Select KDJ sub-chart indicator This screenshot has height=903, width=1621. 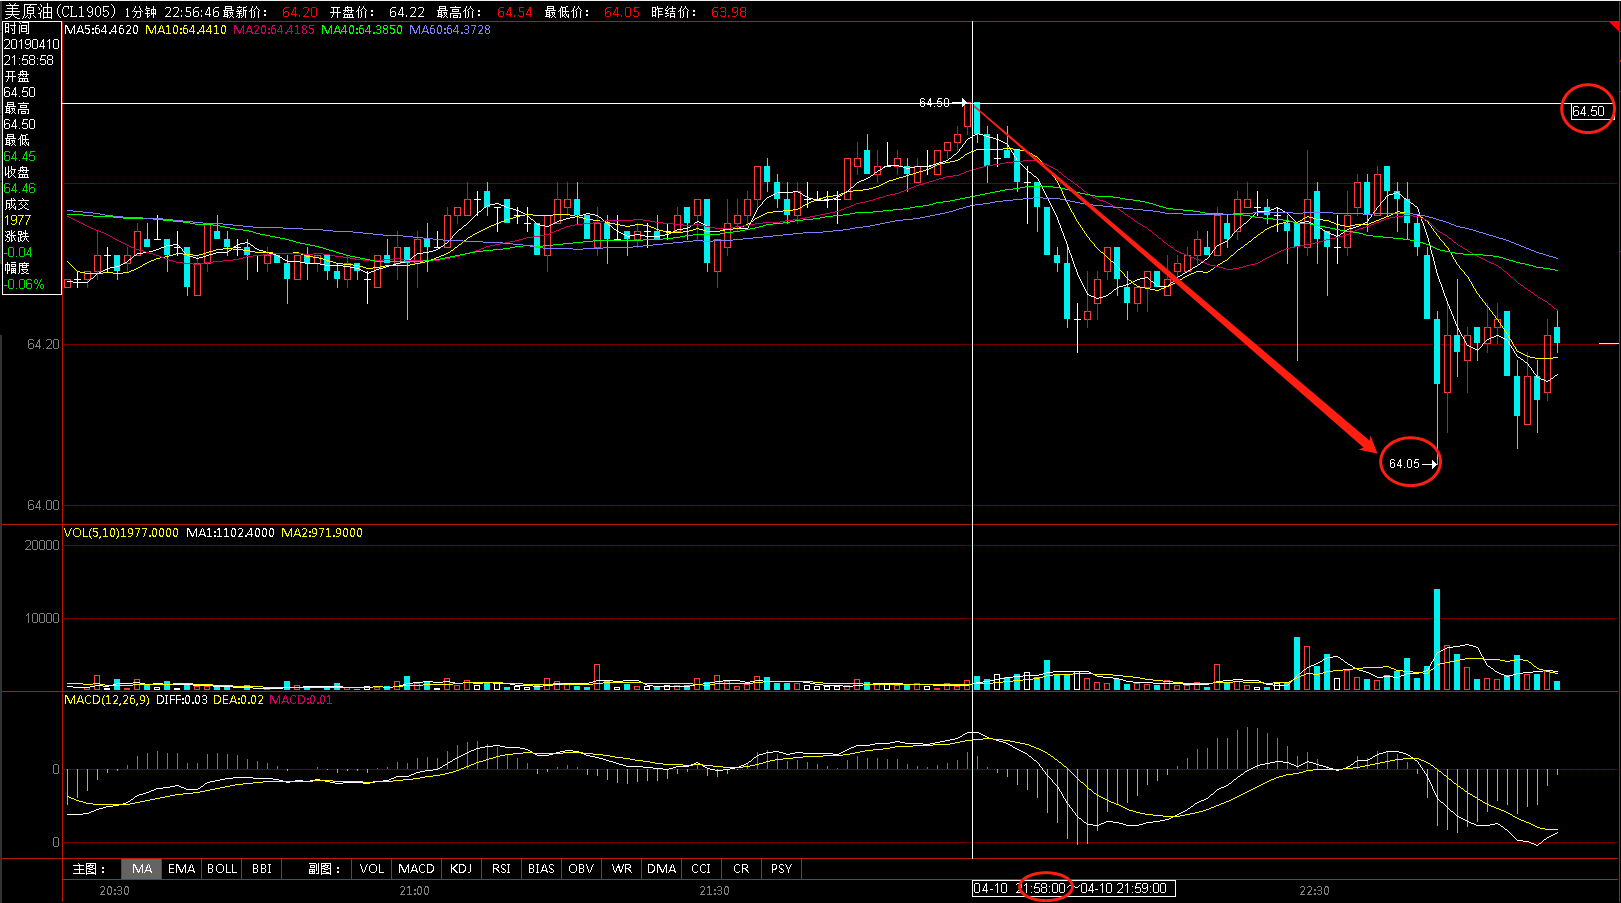click(461, 869)
